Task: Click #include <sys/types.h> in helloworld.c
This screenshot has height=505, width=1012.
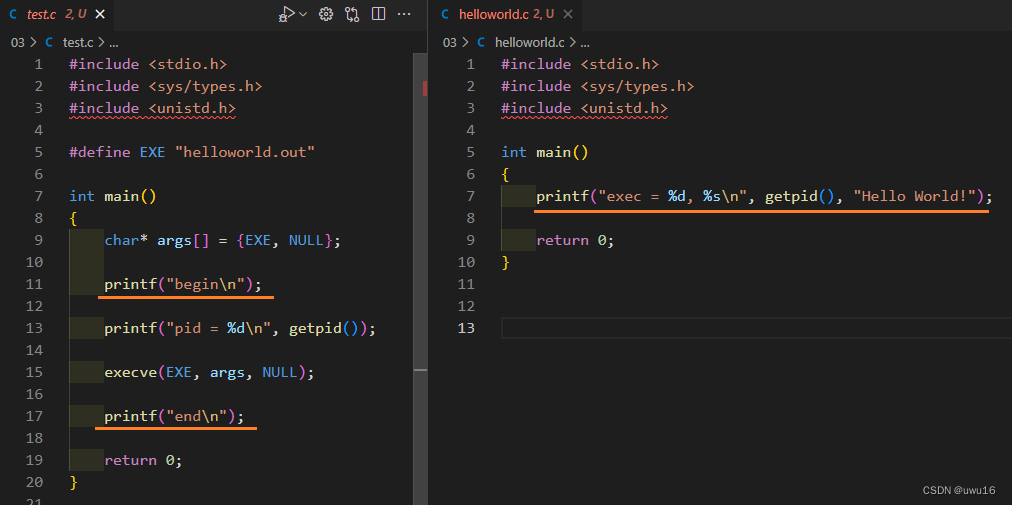Action: 598,87
